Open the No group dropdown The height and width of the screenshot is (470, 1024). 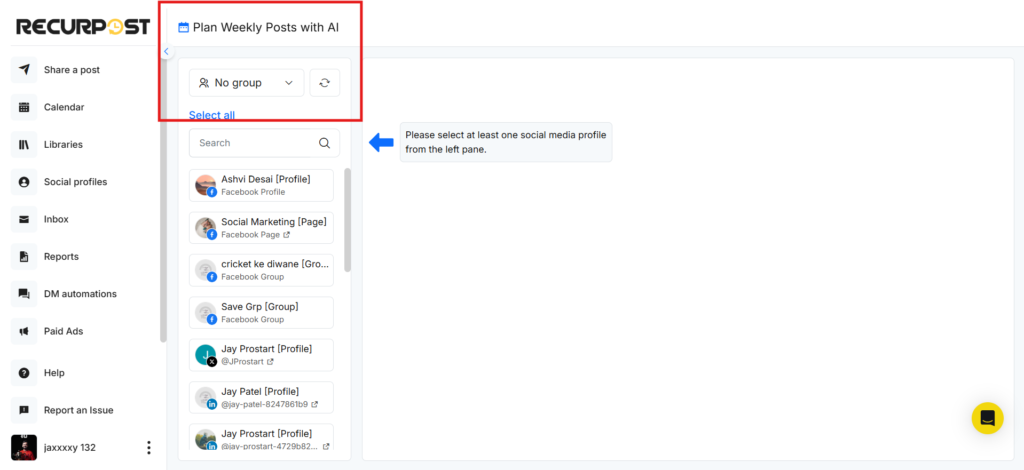coord(246,83)
